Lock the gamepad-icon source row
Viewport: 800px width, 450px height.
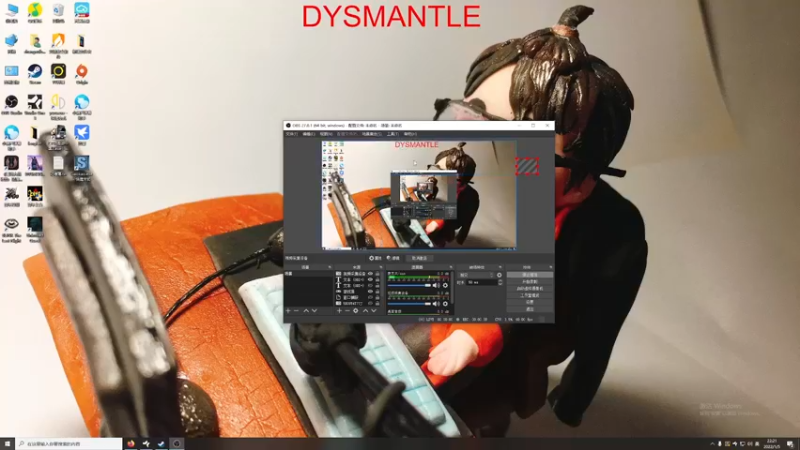tap(378, 291)
